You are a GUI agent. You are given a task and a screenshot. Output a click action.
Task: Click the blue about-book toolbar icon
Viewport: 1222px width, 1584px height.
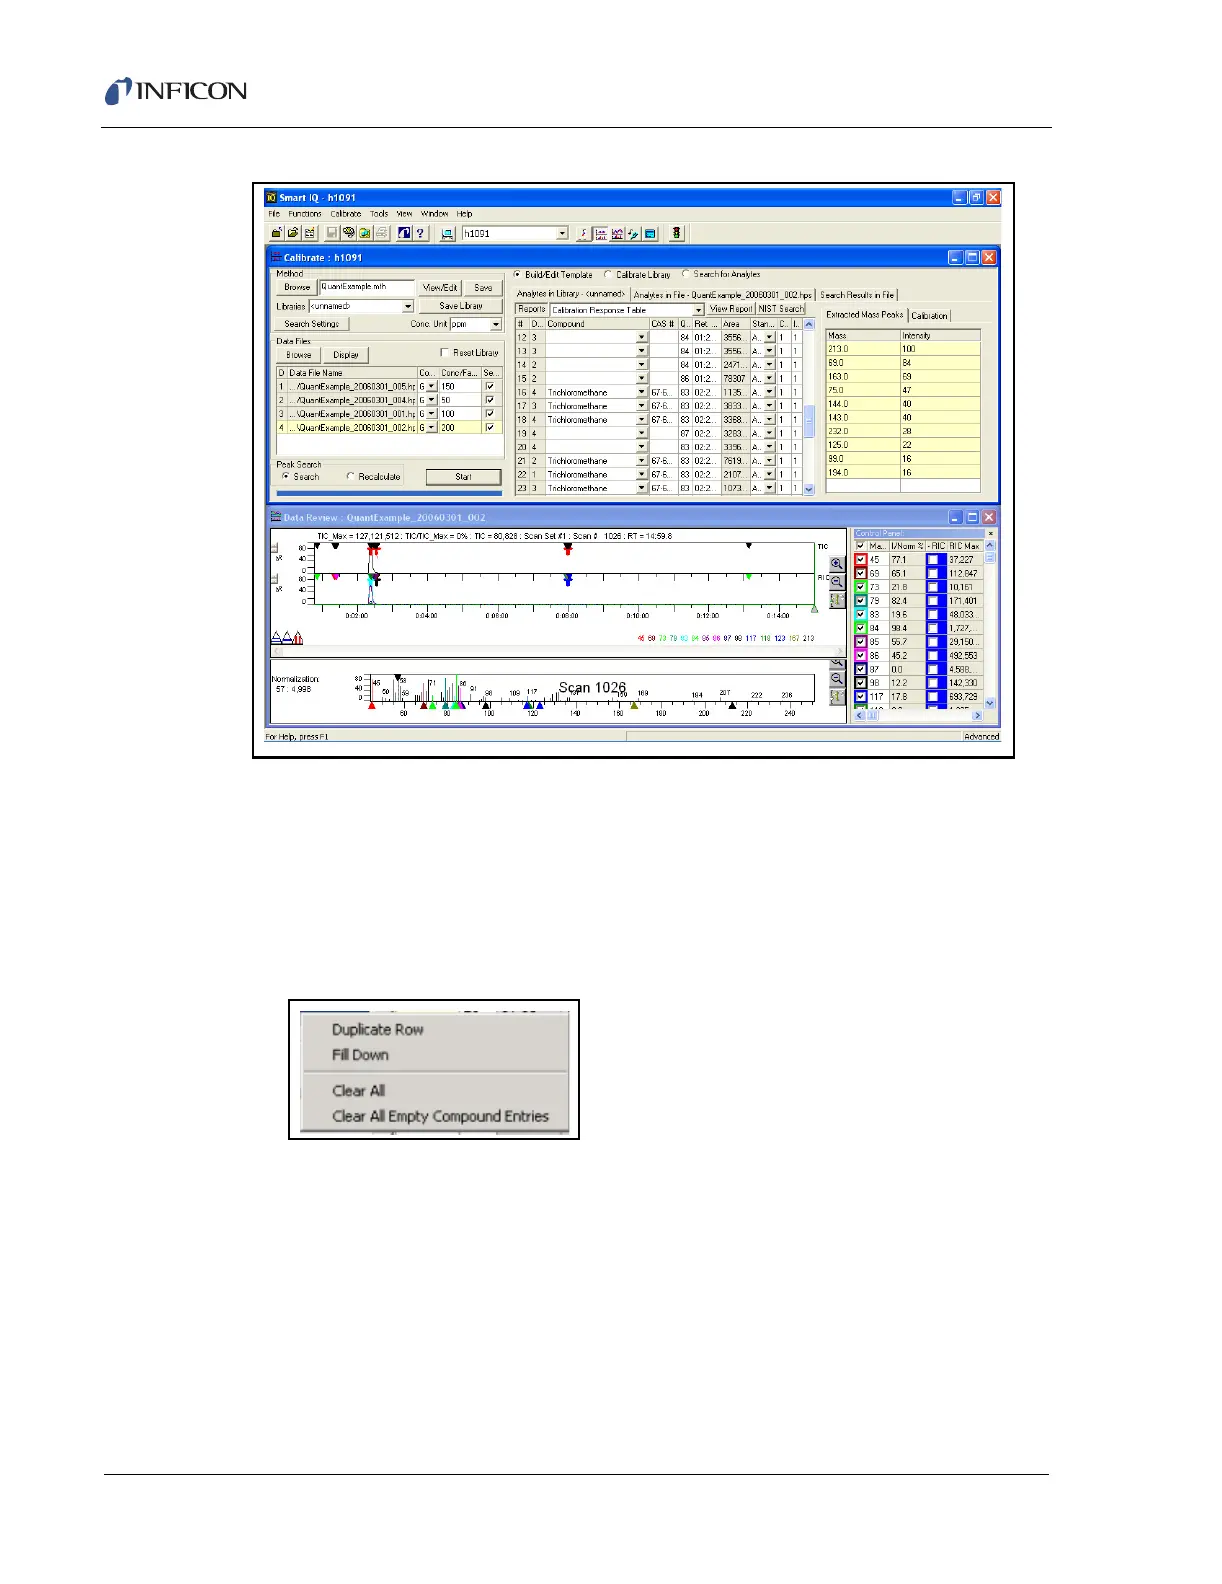[x=404, y=233]
